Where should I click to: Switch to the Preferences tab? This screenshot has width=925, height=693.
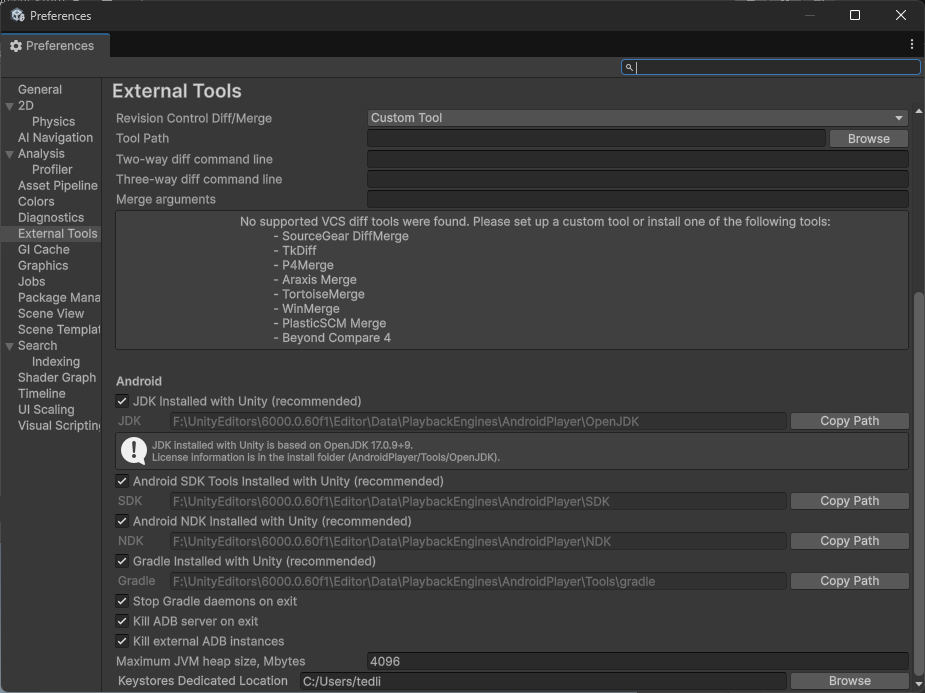coord(55,45)
